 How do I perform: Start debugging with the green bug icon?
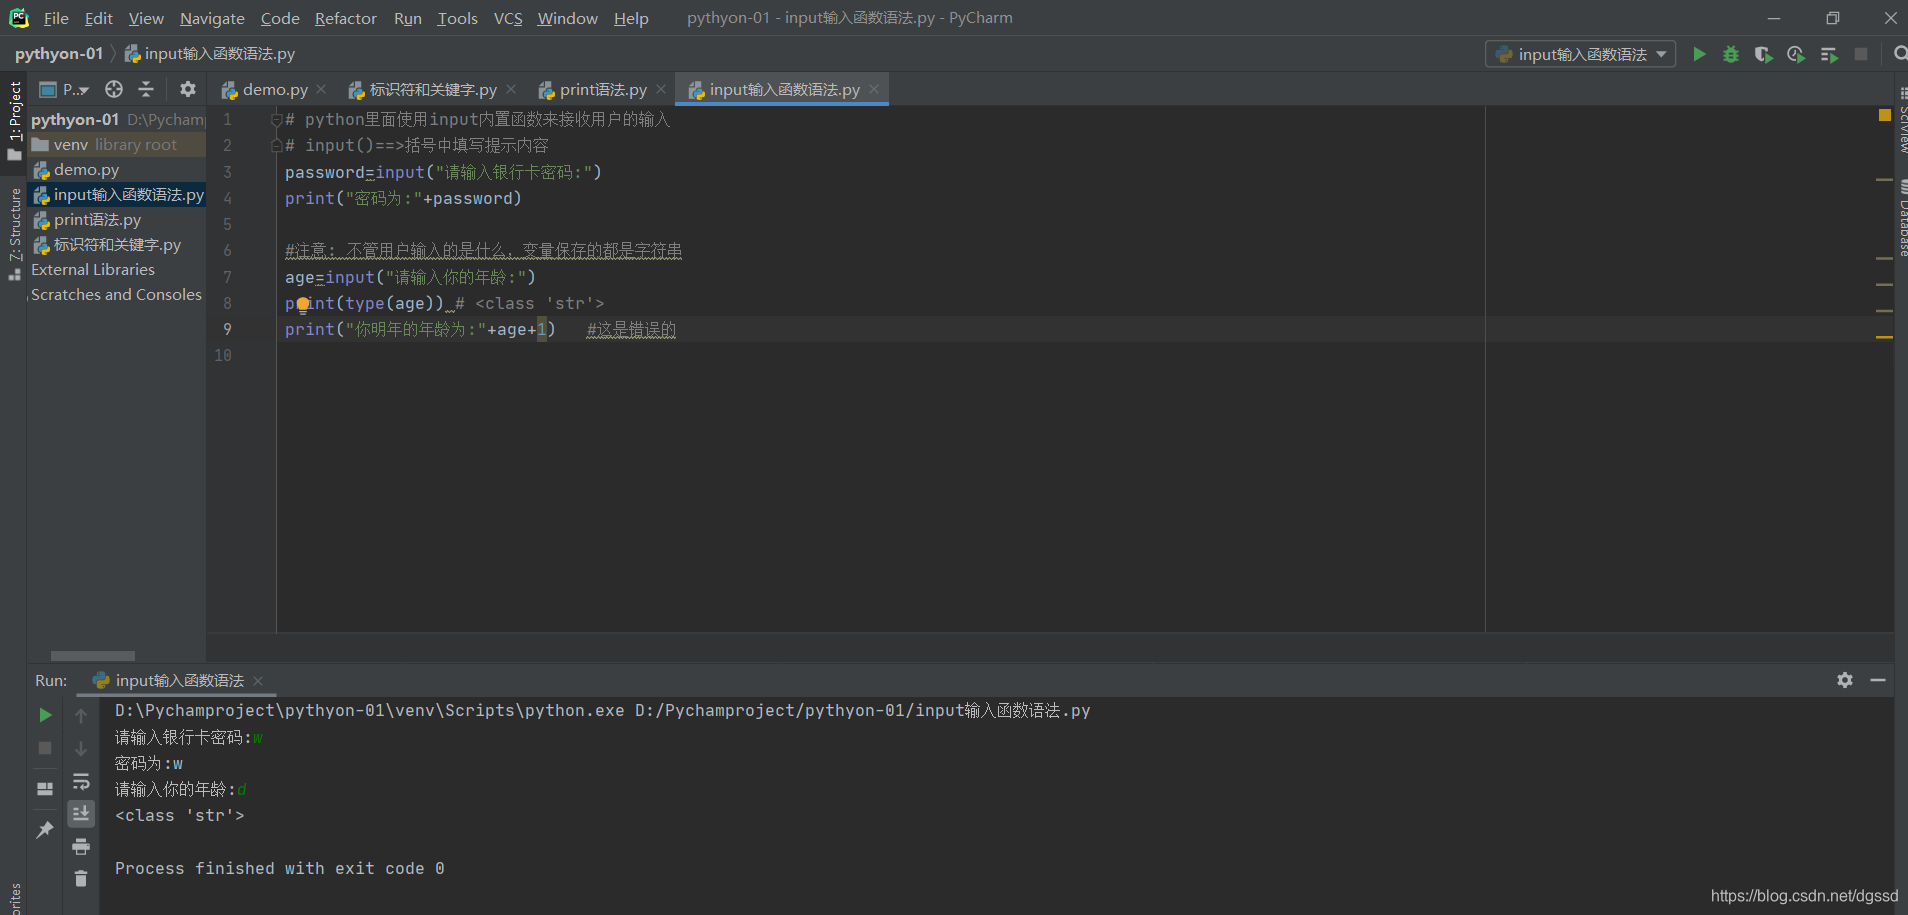pos(1731,54)
